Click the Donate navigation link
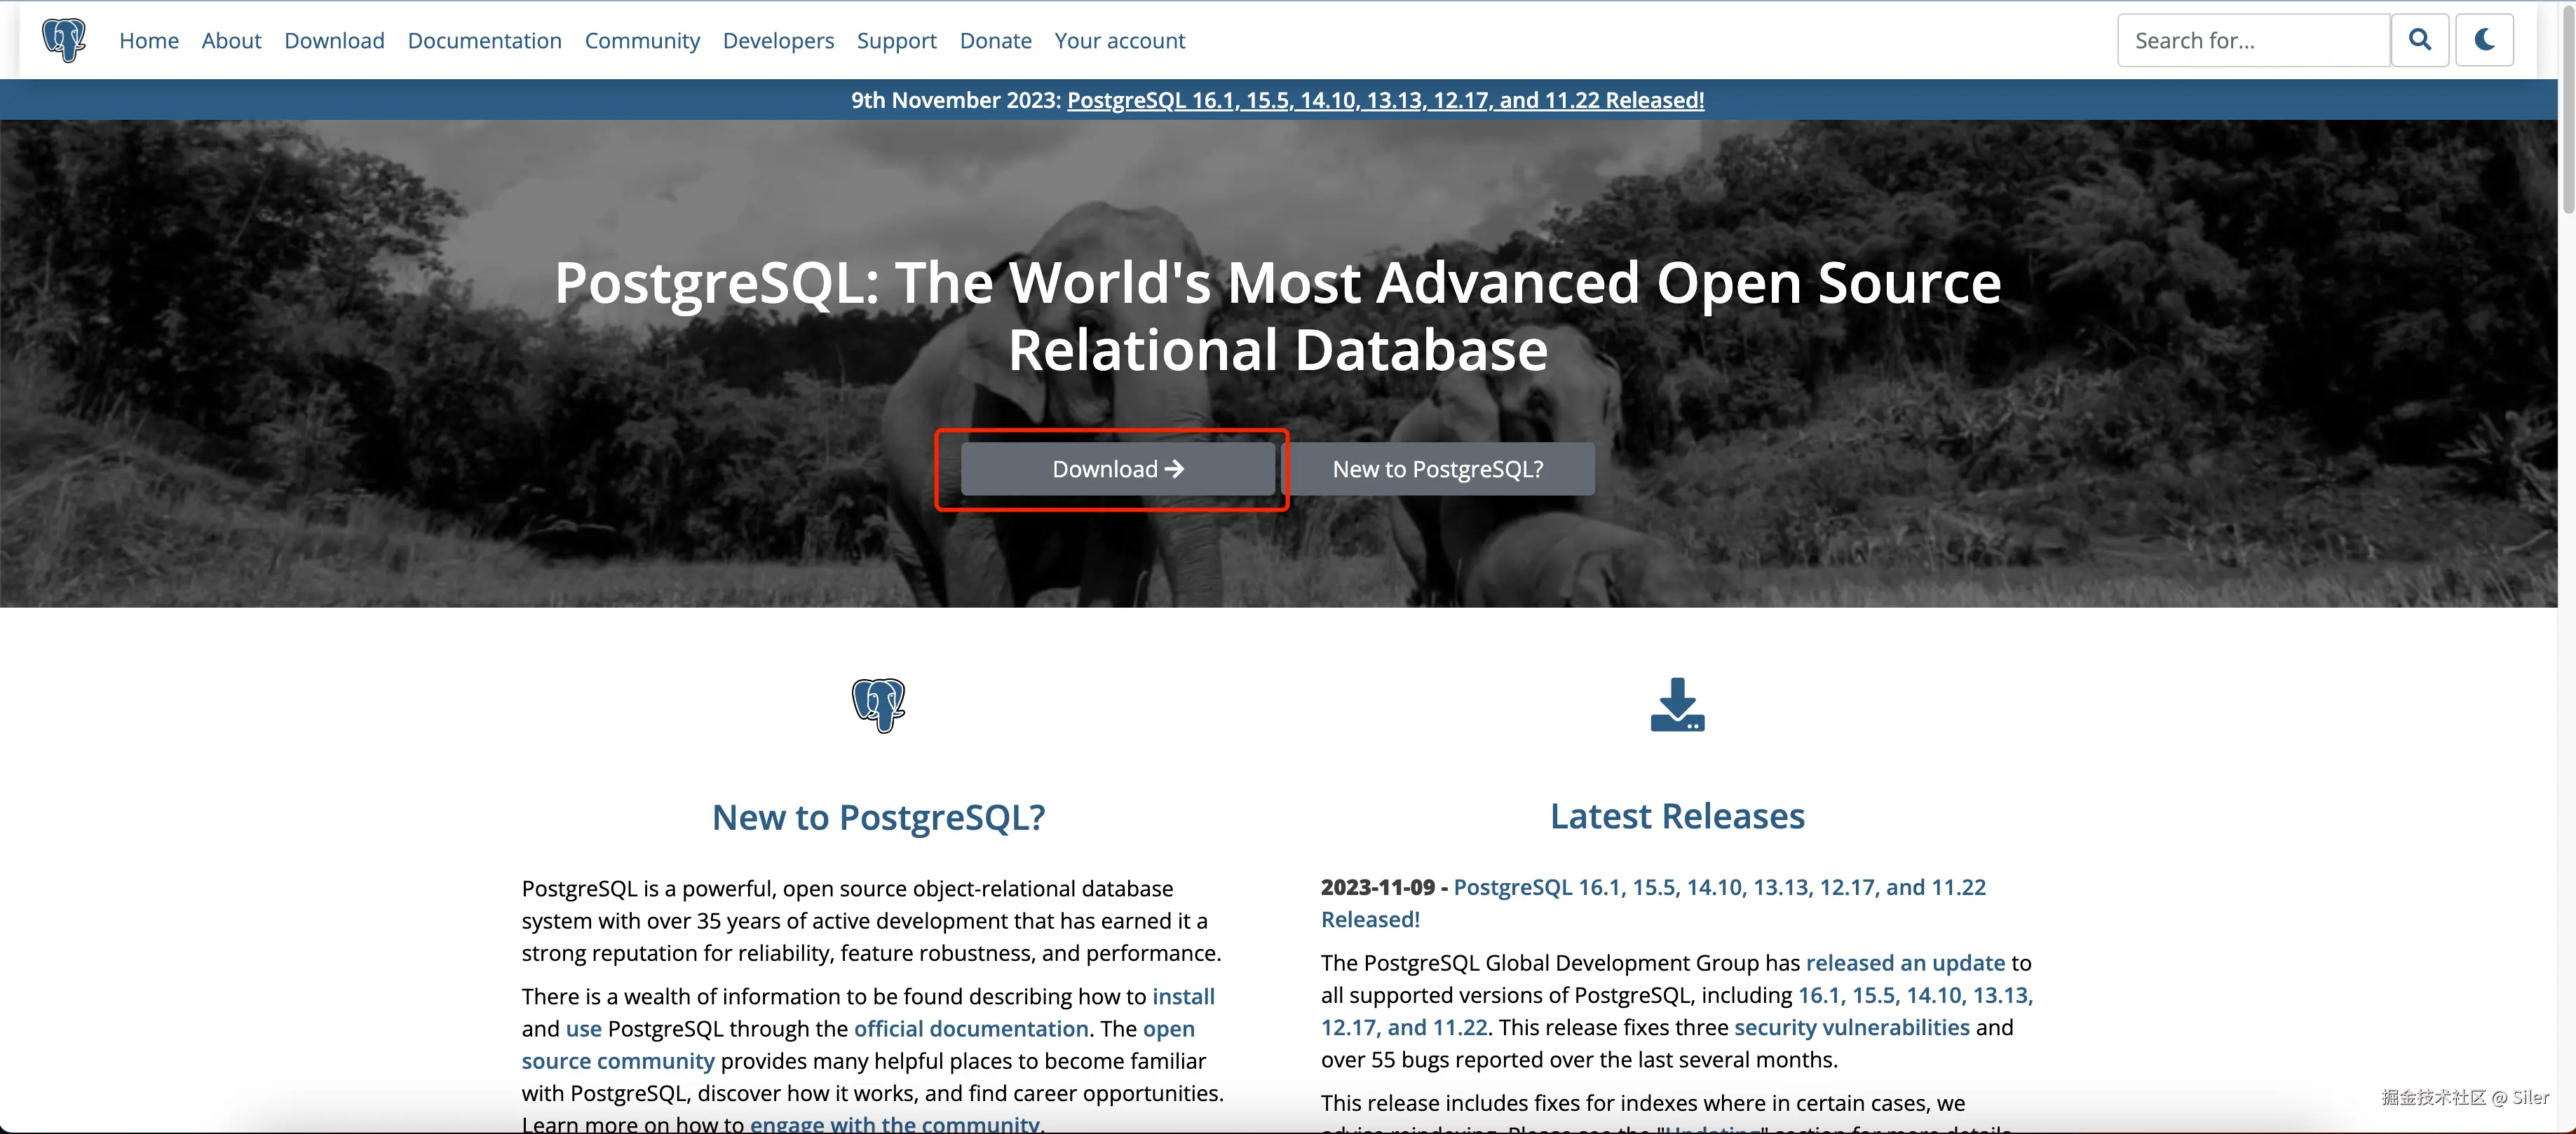 coord(995,41)
